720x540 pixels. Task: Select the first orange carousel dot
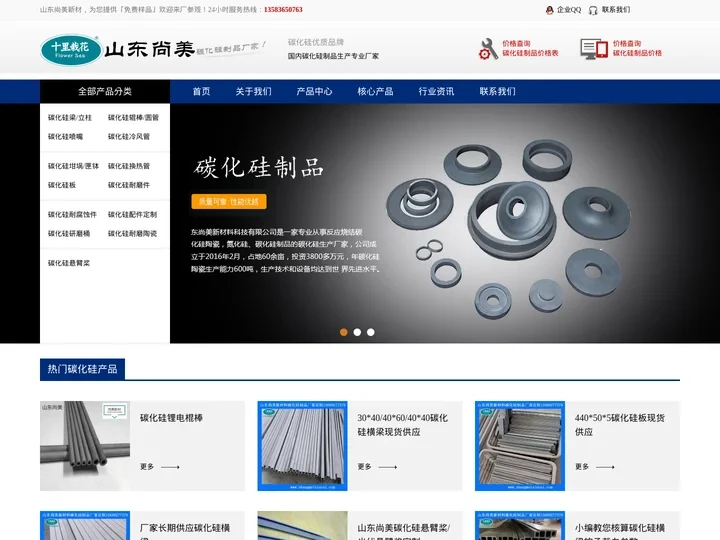coord(343,332)
